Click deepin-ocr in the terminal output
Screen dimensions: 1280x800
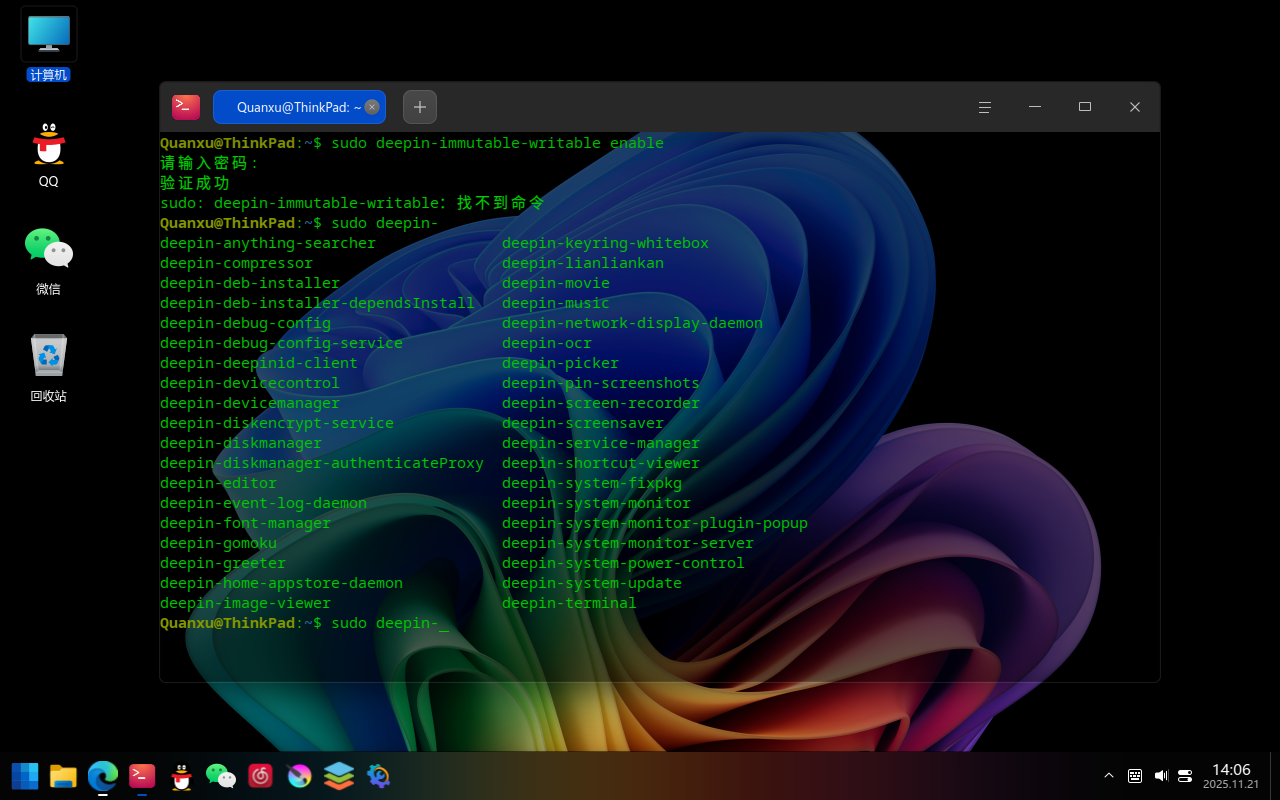click(x=547, y=343)
